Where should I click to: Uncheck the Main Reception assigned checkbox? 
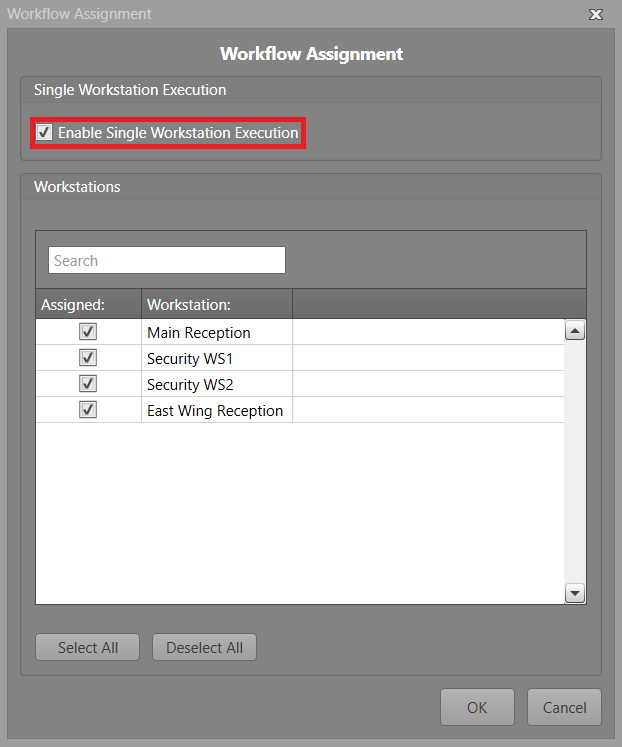(88, 332)
